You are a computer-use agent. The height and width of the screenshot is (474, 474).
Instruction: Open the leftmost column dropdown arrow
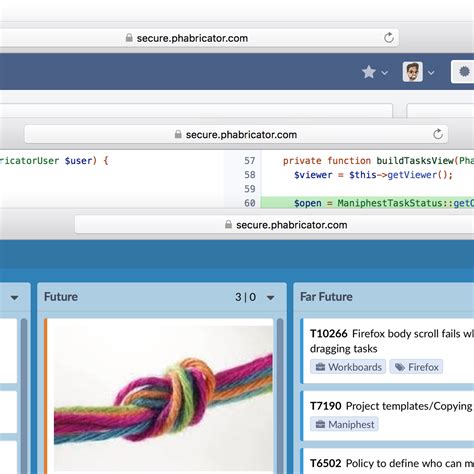(x=14, y=297)
